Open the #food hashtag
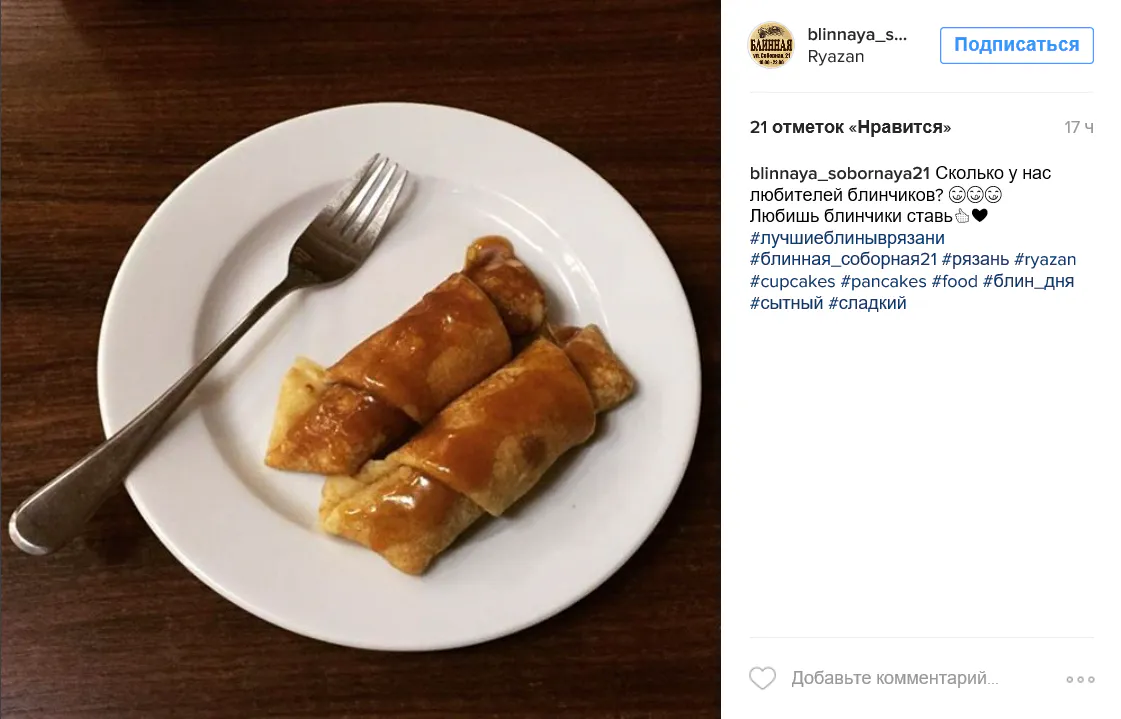Image resolution: width=1121 pixels, height=719 pixels. 954,282
